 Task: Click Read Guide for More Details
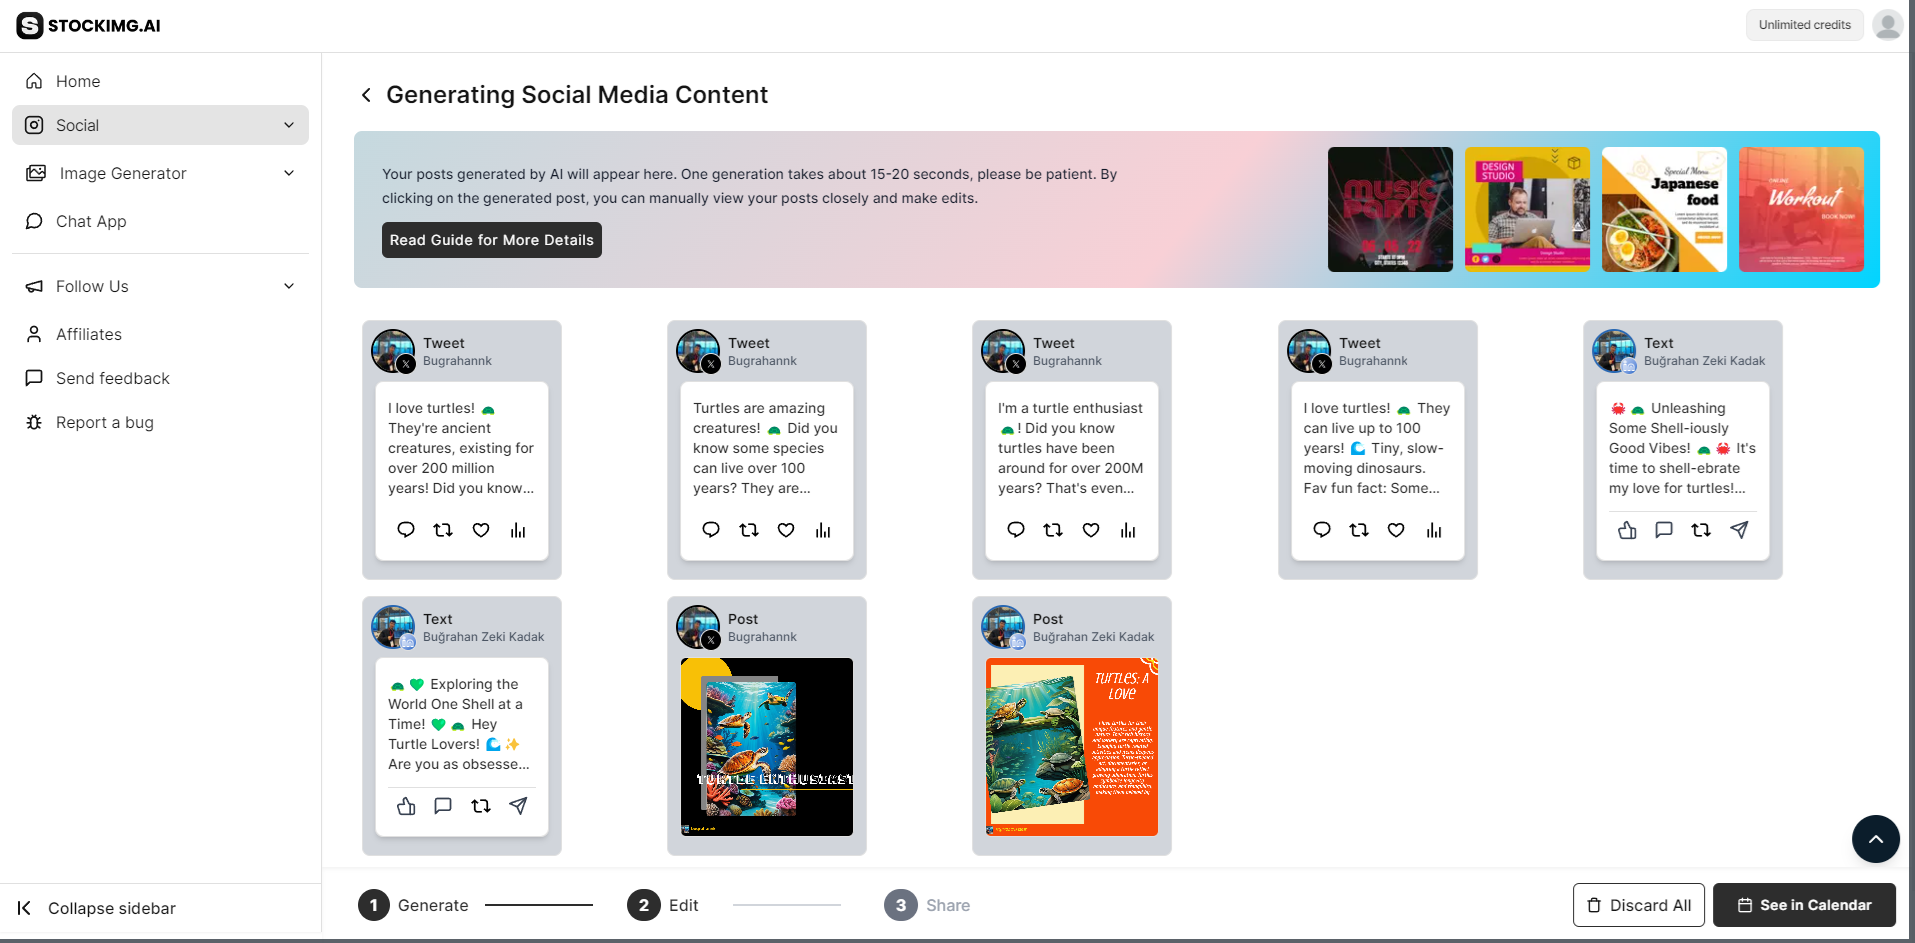pyautogui.click(x=491, y=240)
